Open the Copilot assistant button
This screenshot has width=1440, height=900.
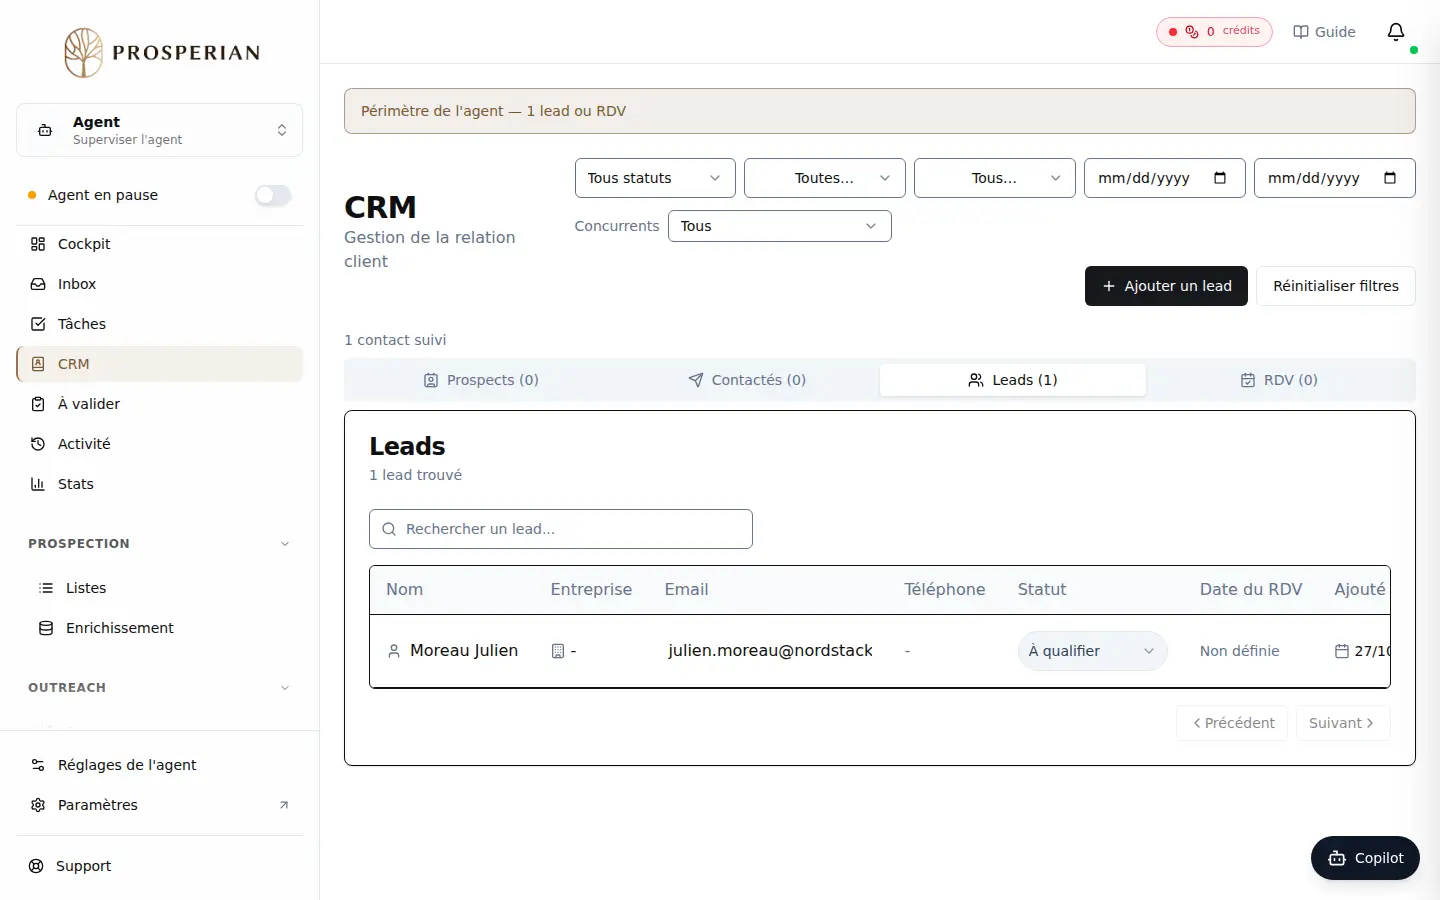(1365, 858)
